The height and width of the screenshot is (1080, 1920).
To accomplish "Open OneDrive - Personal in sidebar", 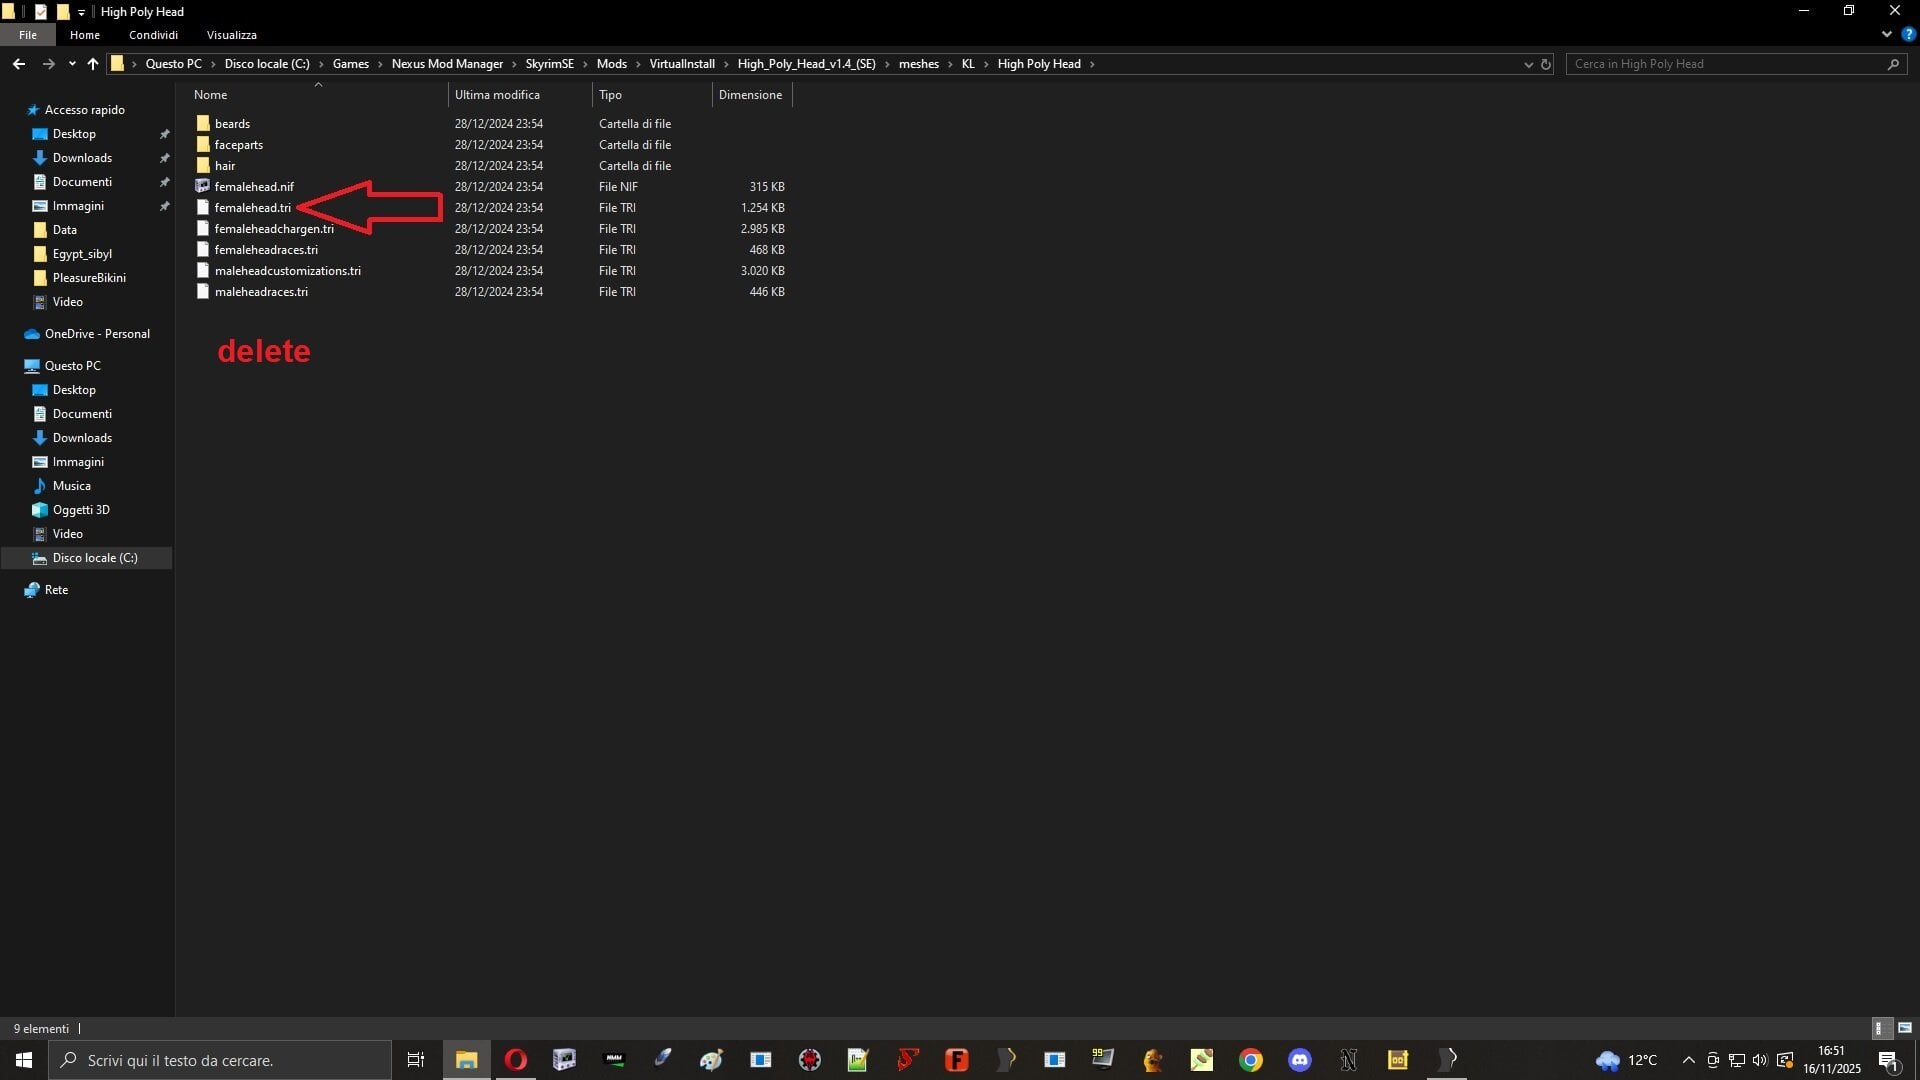I will tap(97, 334).
